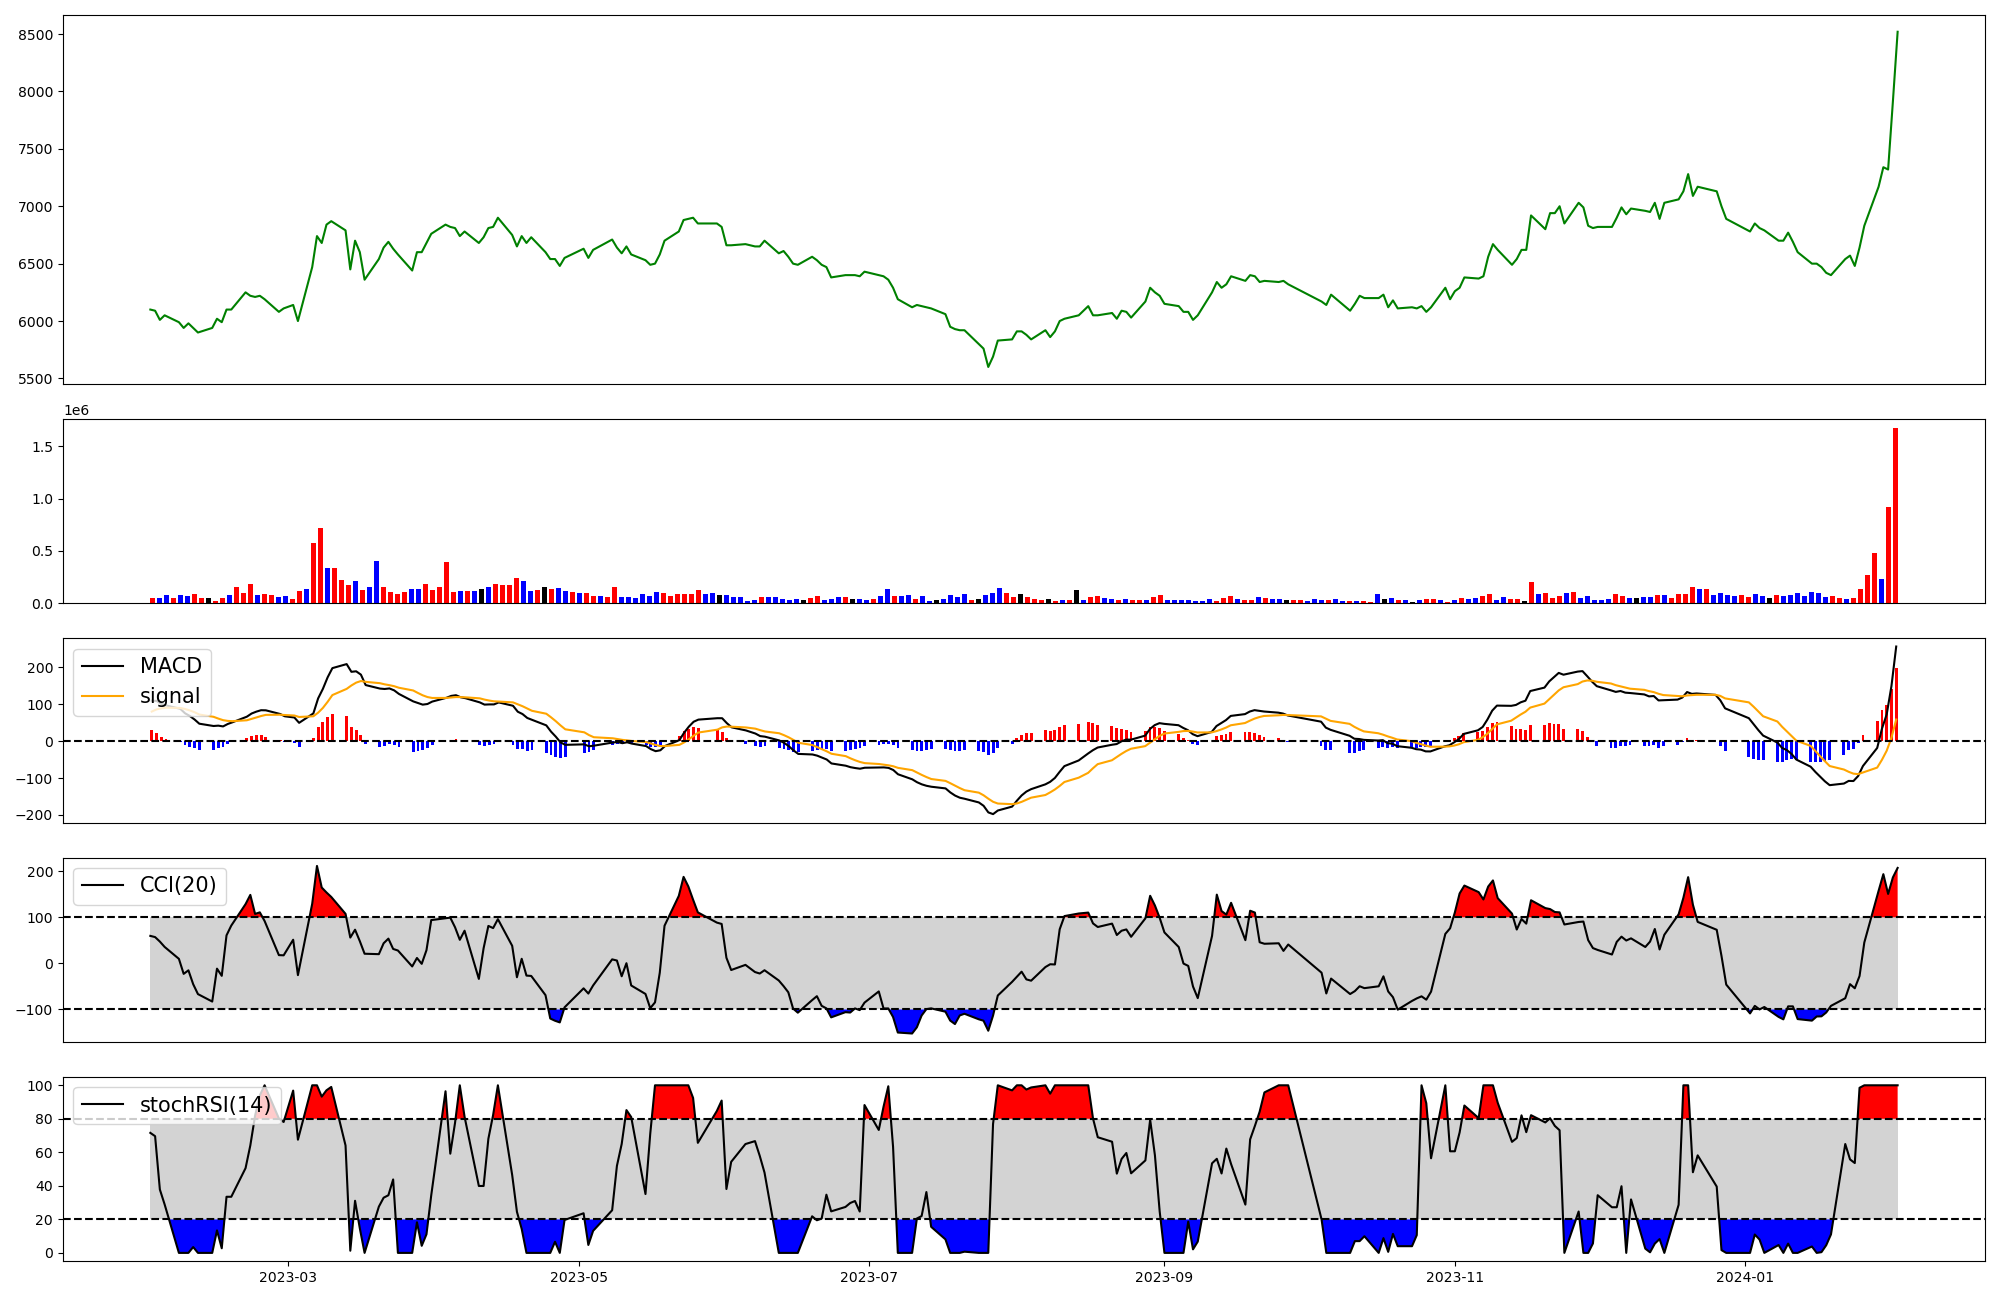Click the 2023-03 date tick label
Viewport: 2000px width, 1300px height.
click(x=288, y=1277)
